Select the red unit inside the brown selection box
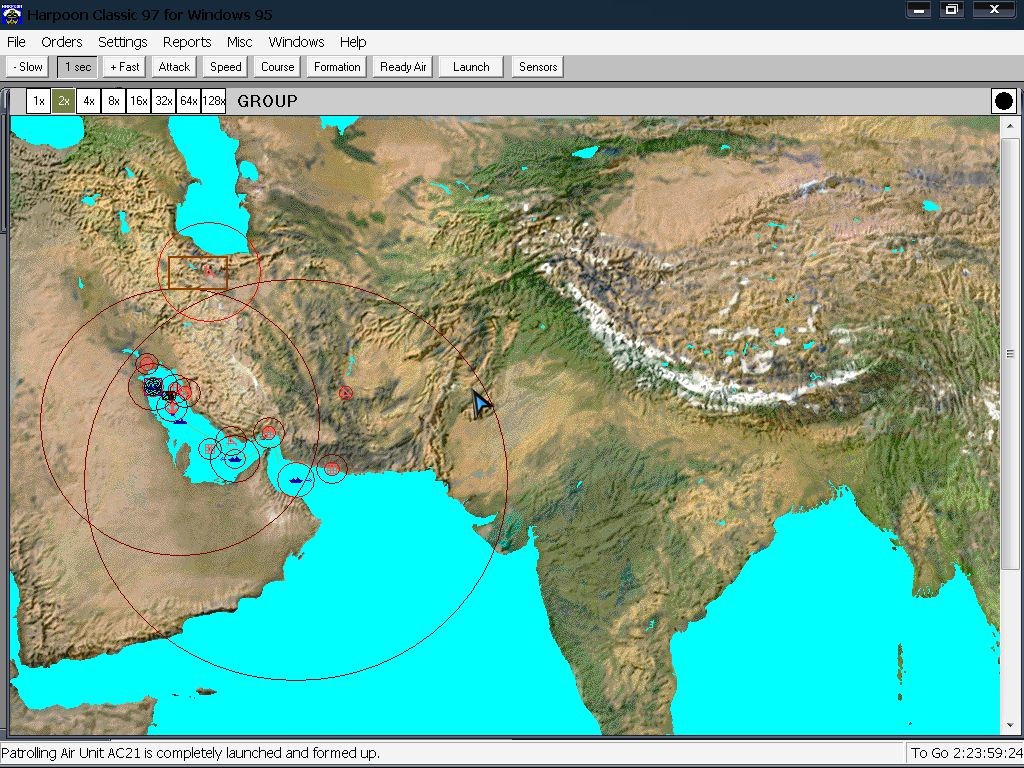This screenshot has height=768, width=1024. pyautogui.click(x=209, y=270)
